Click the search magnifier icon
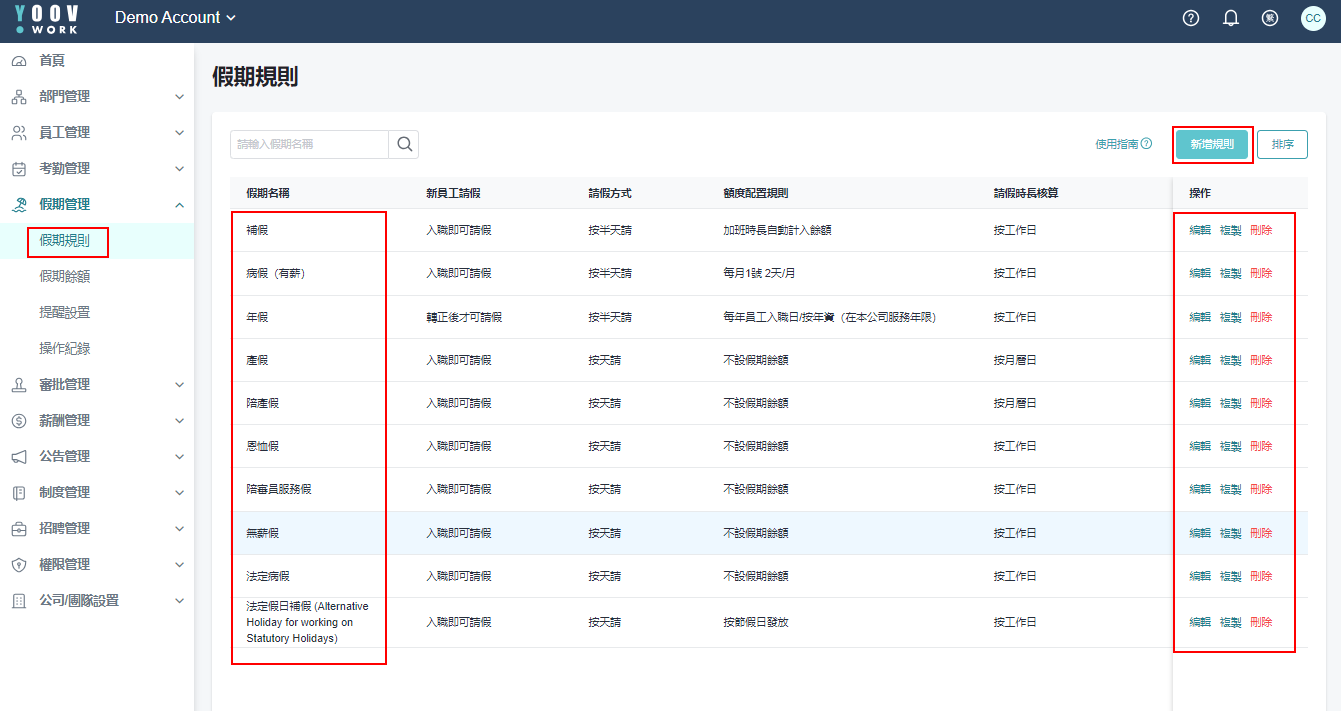Screen dimensions: 1341x711 point(404,144)
